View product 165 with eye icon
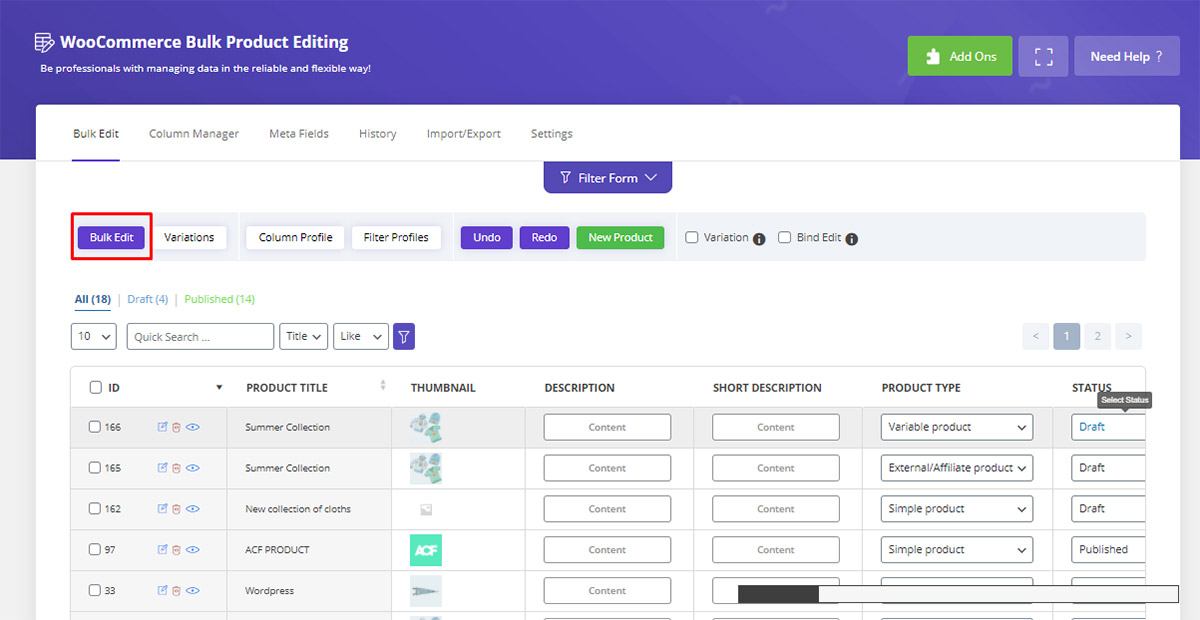 [192, 468]
